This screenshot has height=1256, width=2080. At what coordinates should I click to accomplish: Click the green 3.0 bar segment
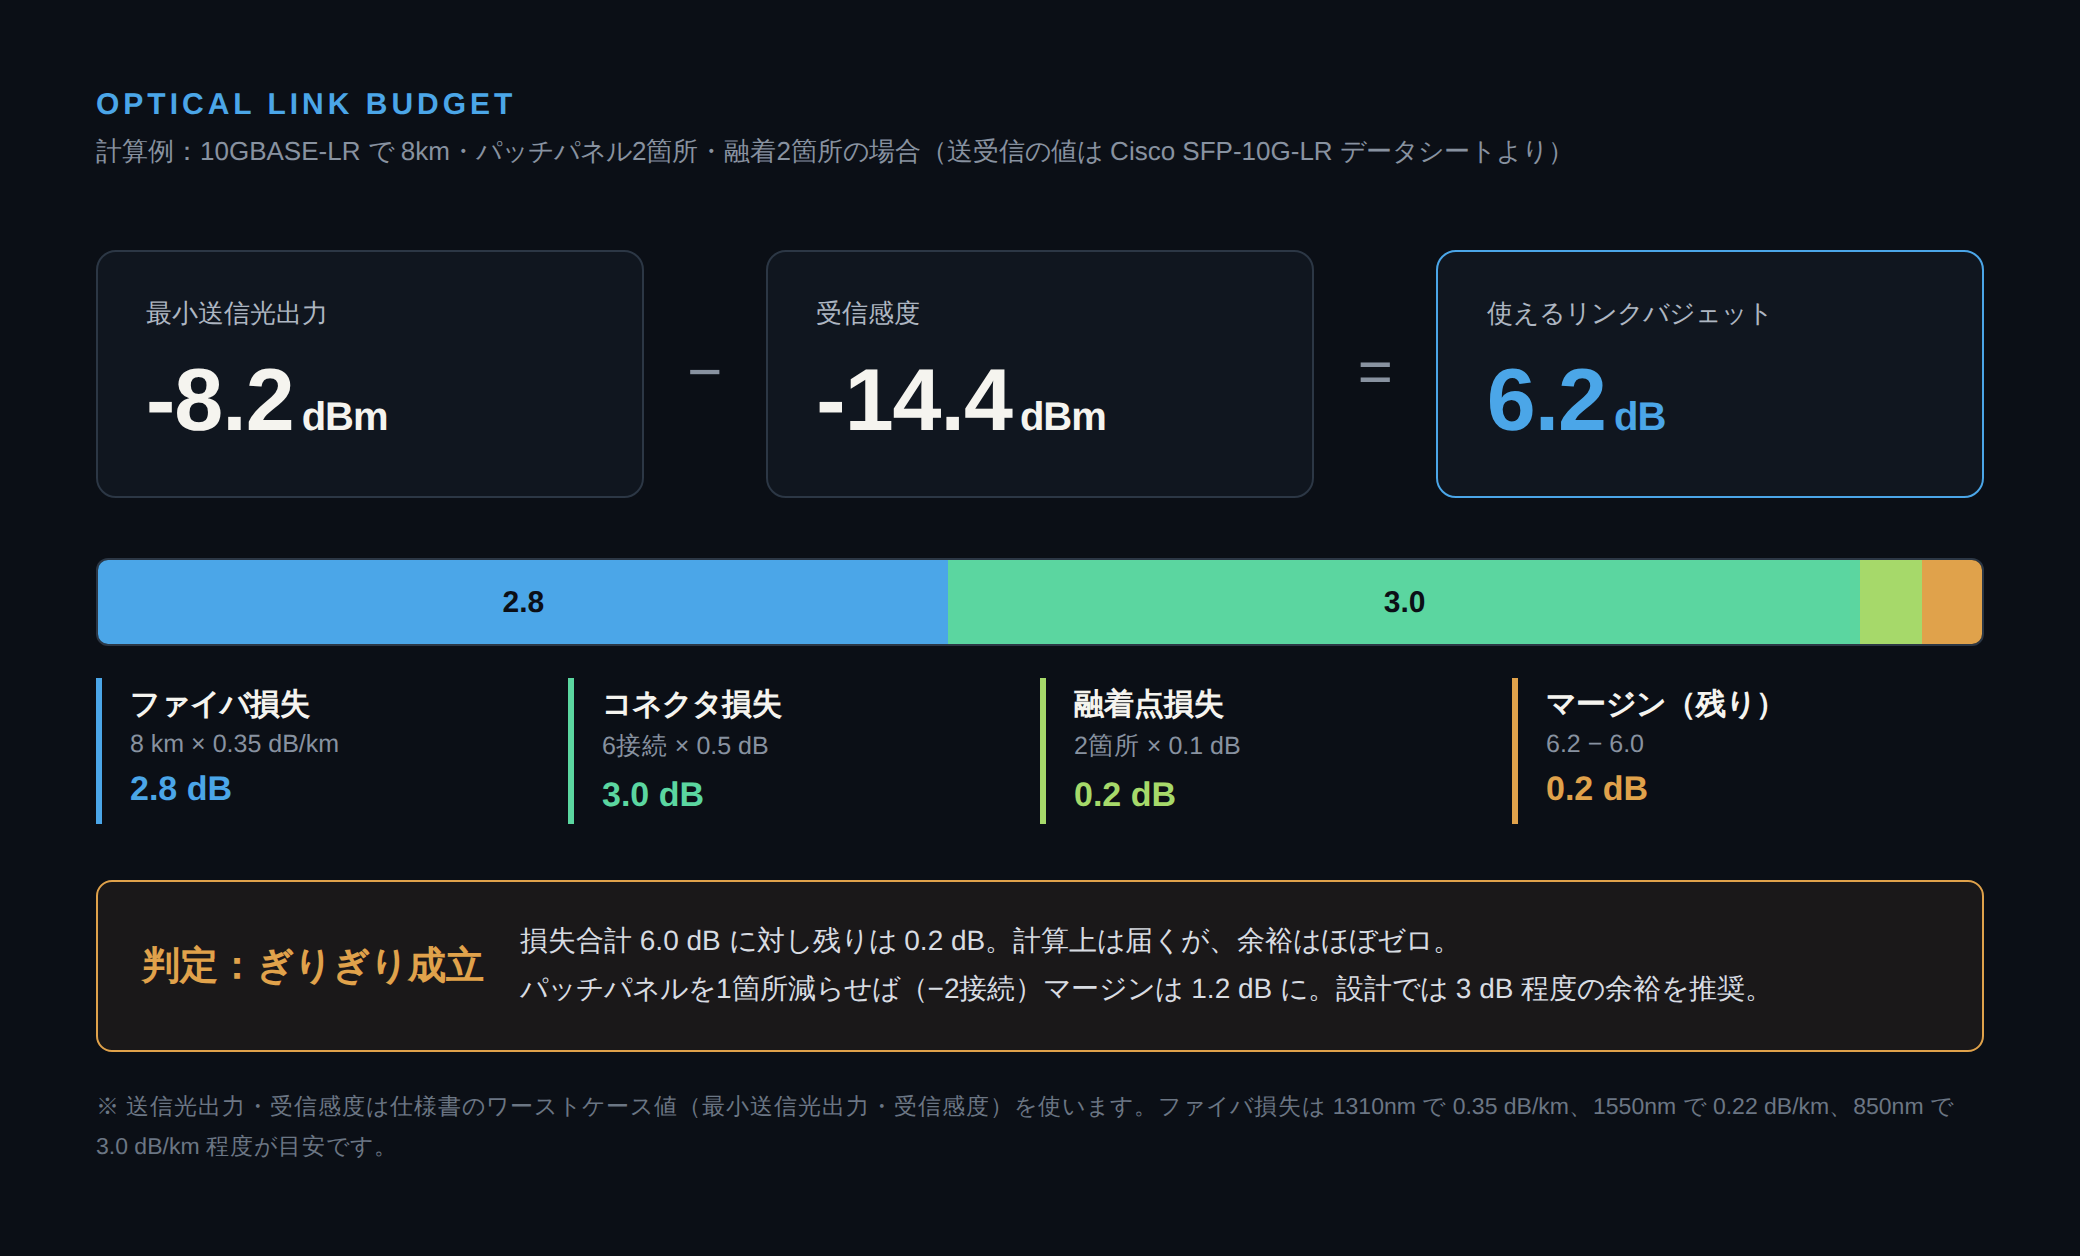coord(1404,602)
